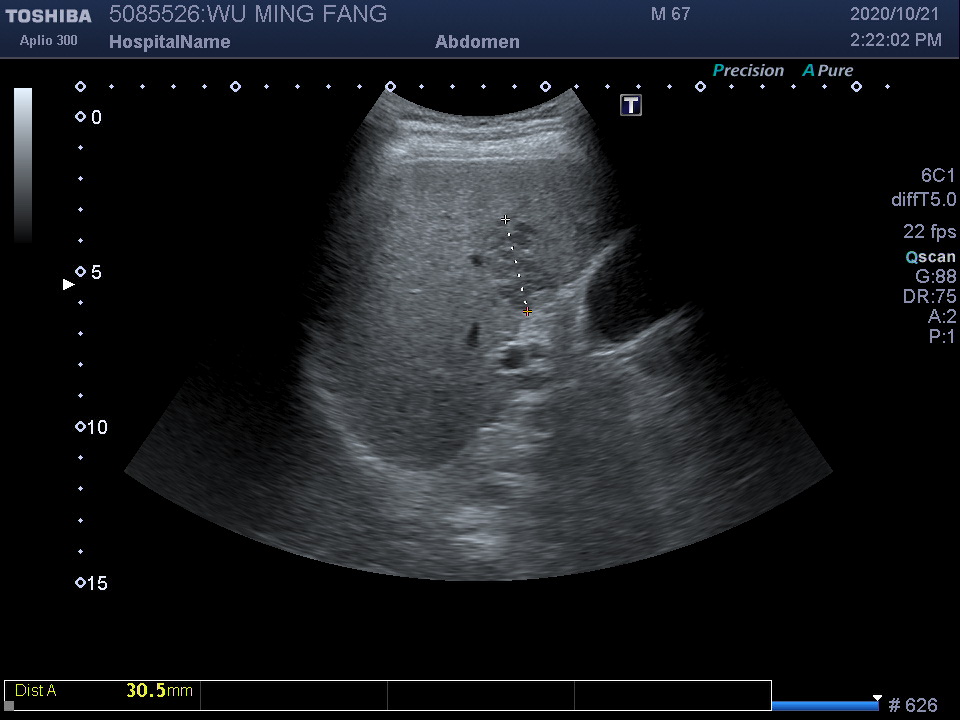Toggle the Precision imaging indicator
The image size is (960, 720).
pyautogui.click(x=748, y=71)
